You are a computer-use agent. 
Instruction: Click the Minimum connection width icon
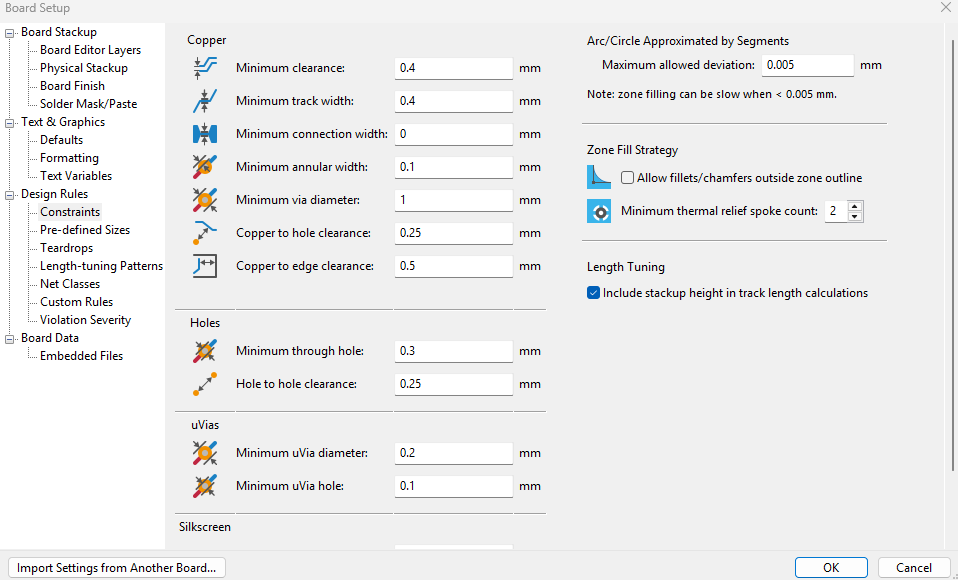[x=204, y=134]
